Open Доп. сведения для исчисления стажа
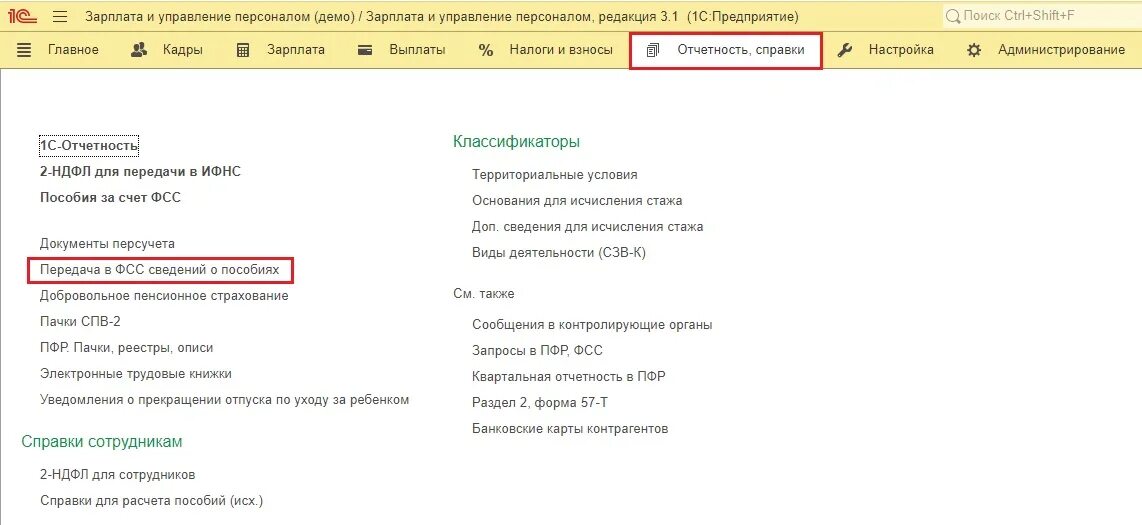 pos(588,226)
